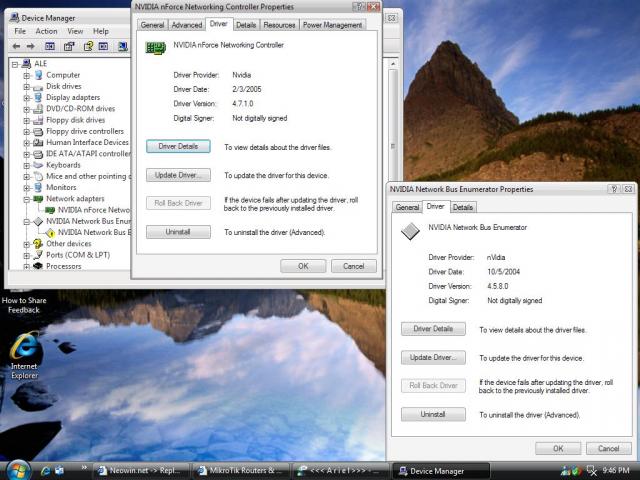
Task: Click Uninstall in nForce Controller Properties
Action: pyautogui.click(x=178, y=232)
